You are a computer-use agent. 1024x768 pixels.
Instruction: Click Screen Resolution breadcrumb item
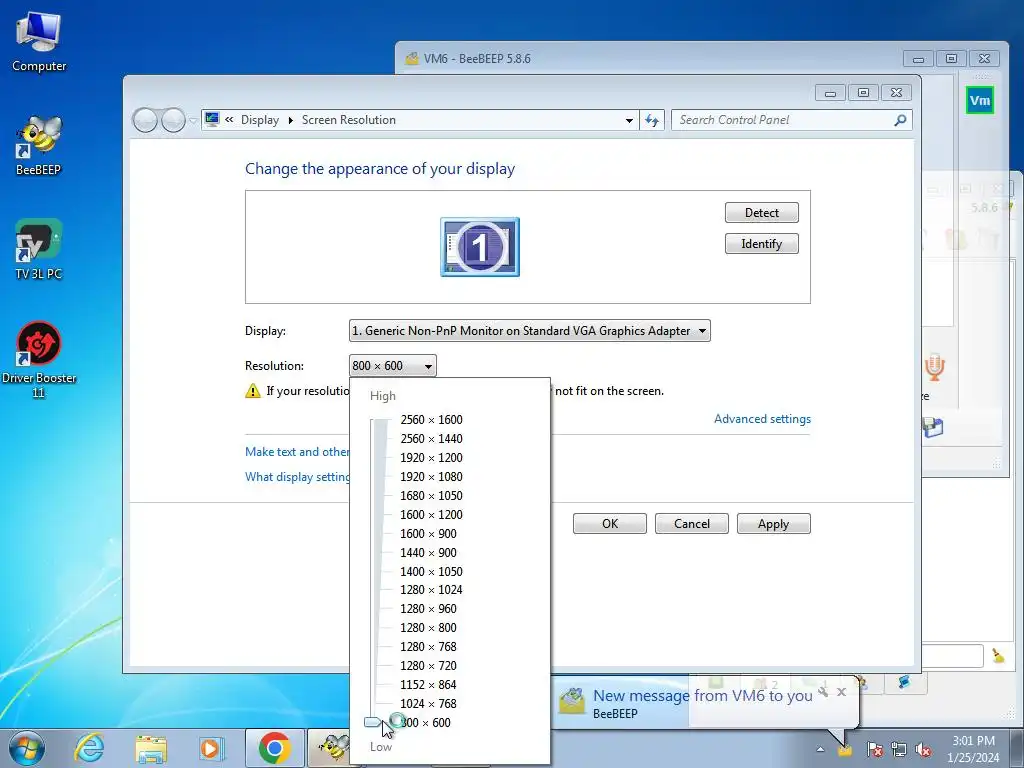(x=349, y=120)
